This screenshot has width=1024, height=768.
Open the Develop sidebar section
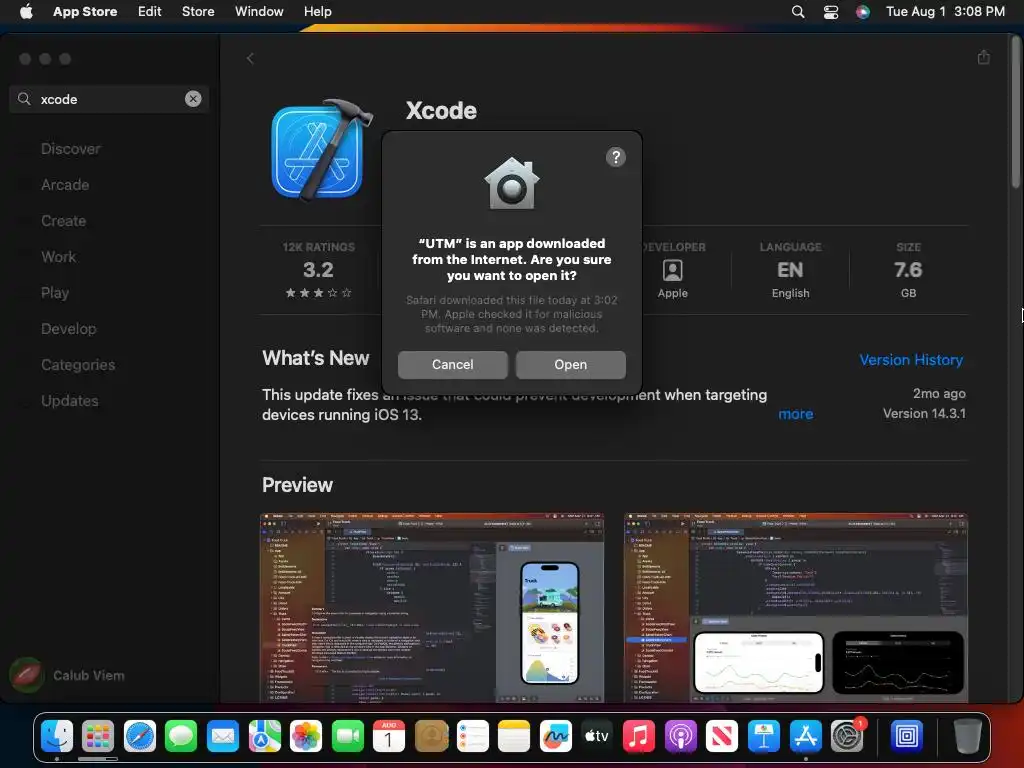pos(69,328)
